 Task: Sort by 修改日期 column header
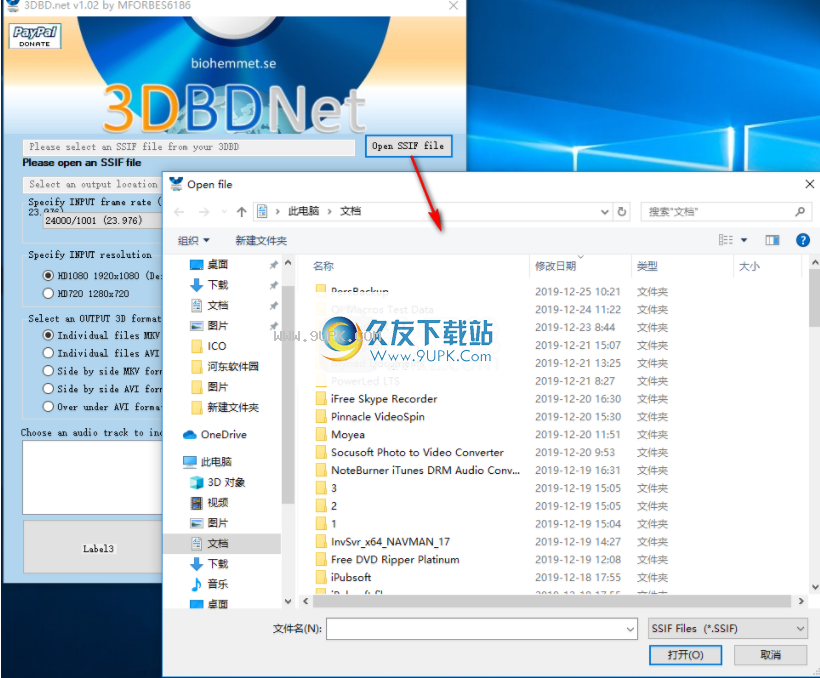(555, 266)
